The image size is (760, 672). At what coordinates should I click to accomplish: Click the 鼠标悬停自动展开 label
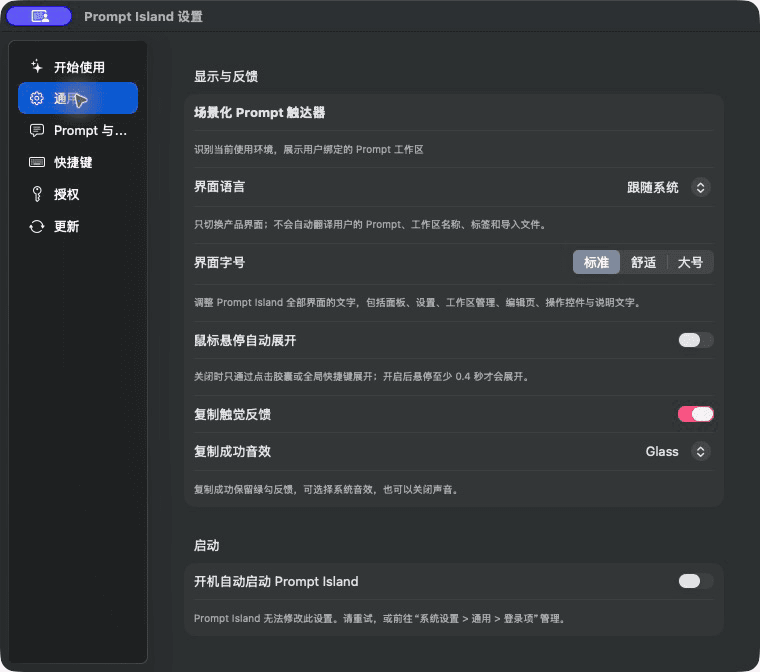pos(245,340)
